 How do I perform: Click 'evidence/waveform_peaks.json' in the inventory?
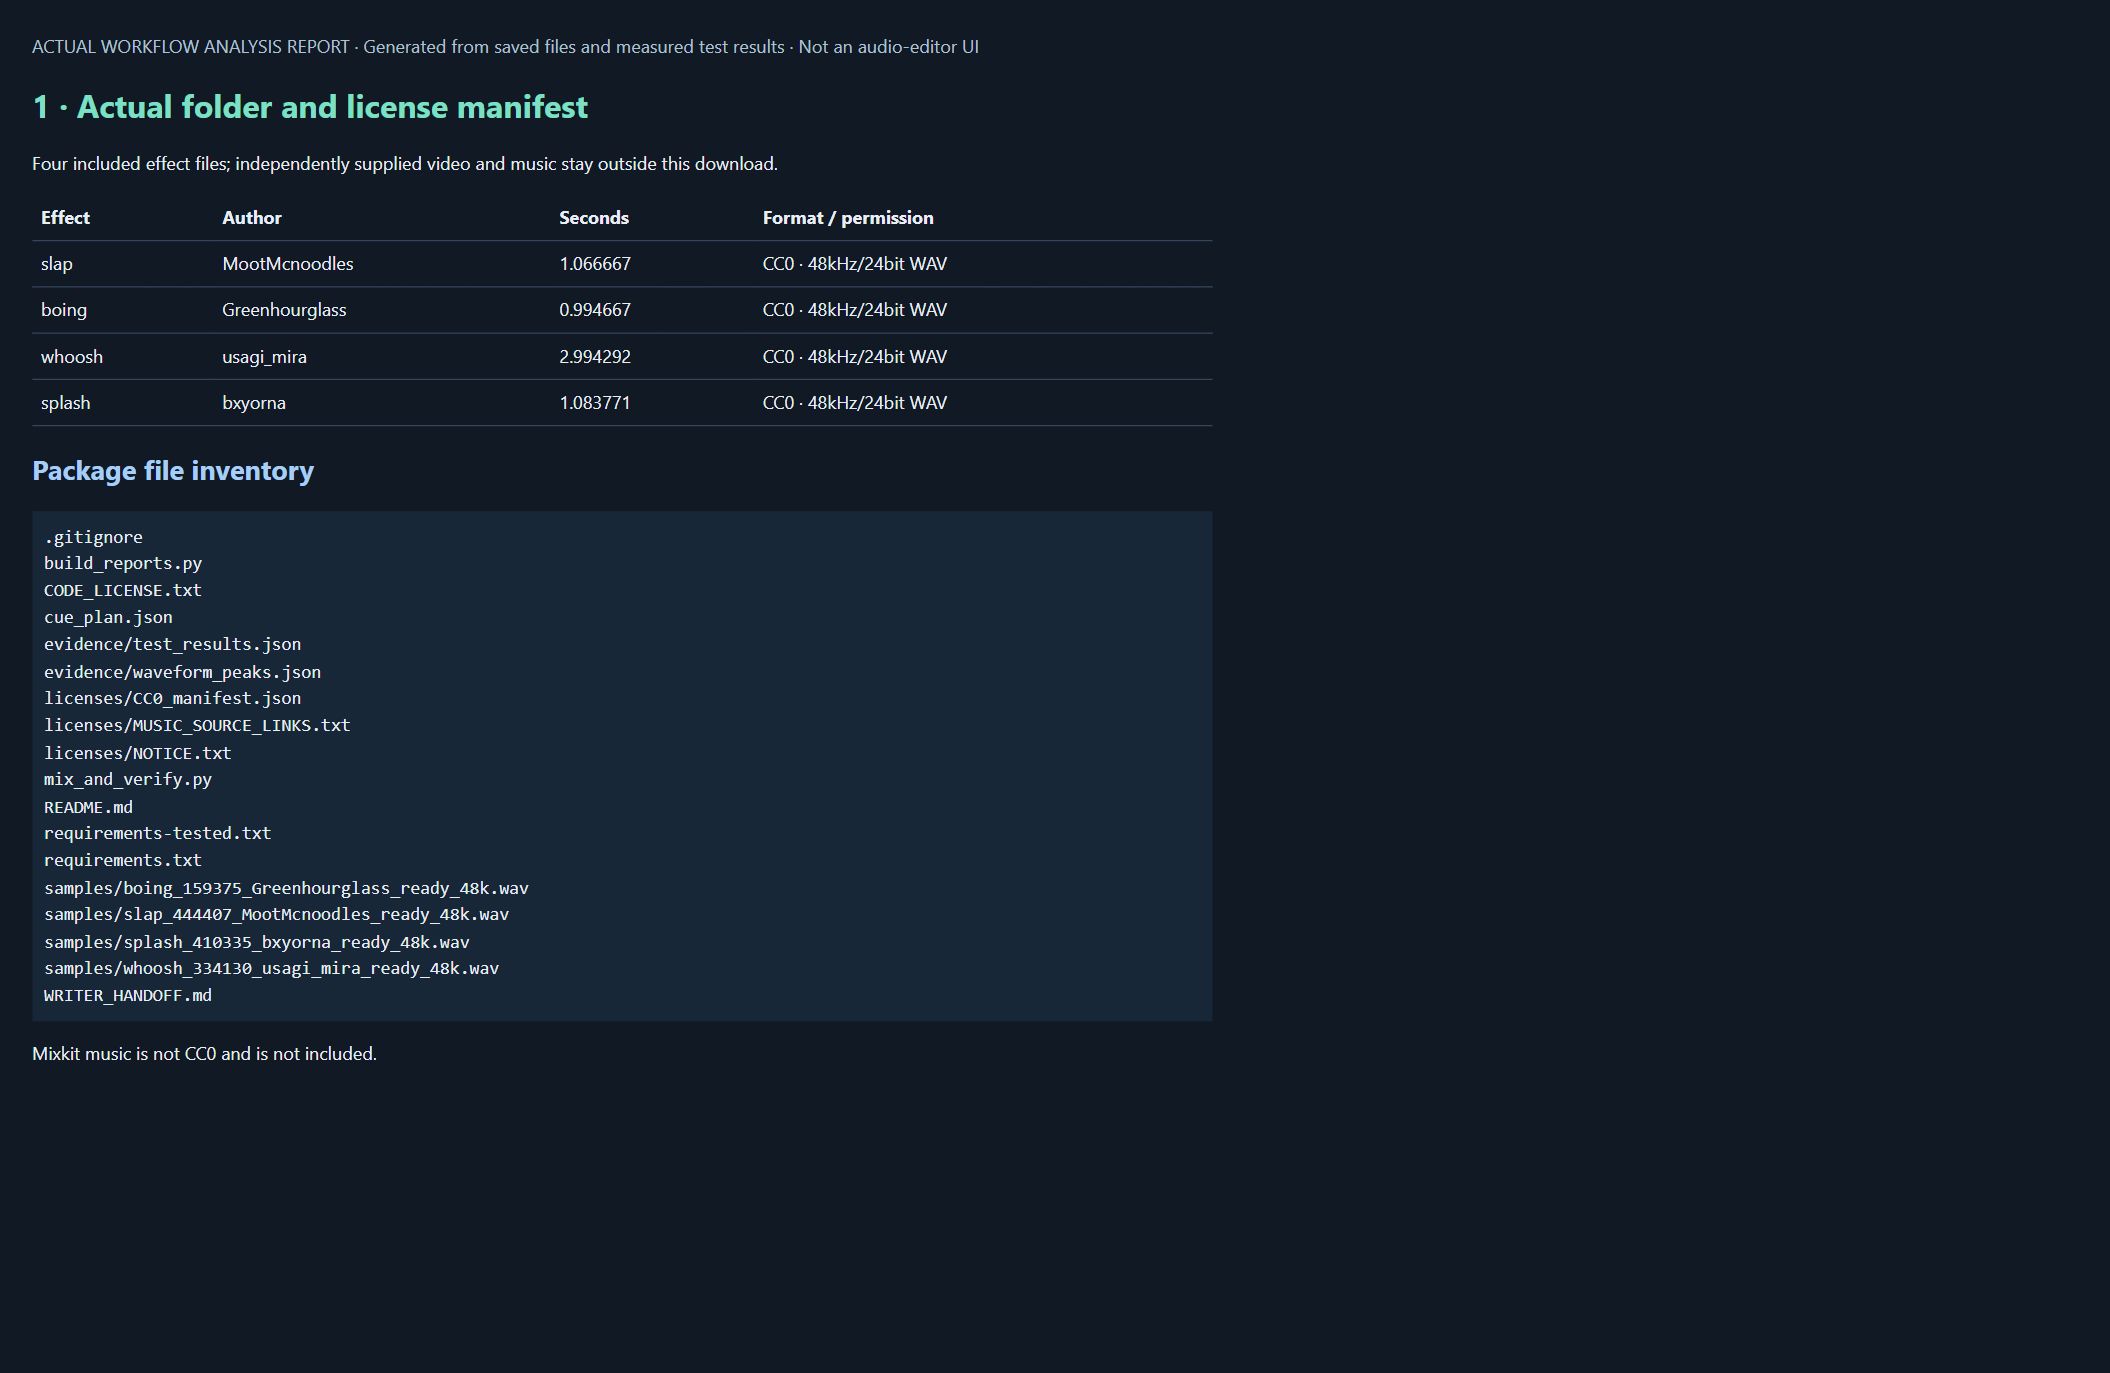(182, 672)
